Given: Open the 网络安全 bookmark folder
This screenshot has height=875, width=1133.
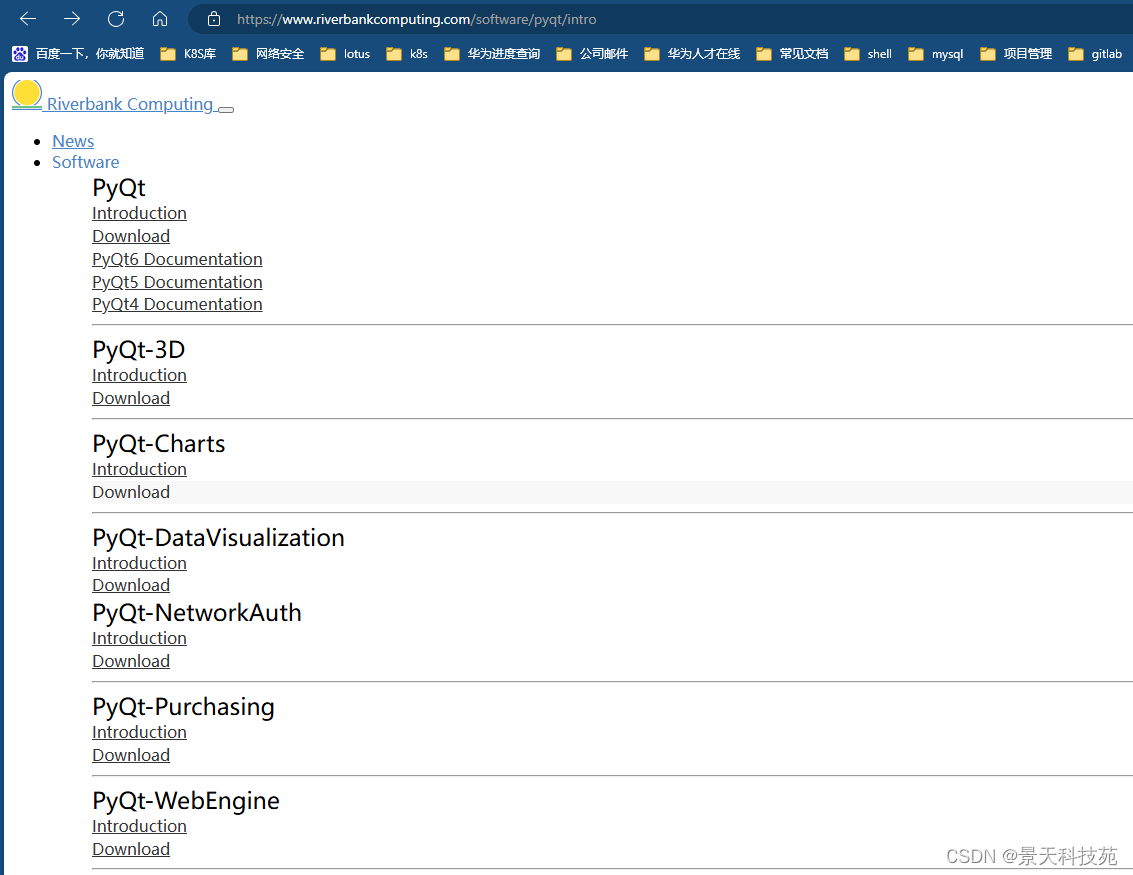Looking at the screenshot, I should coord(268,53).
